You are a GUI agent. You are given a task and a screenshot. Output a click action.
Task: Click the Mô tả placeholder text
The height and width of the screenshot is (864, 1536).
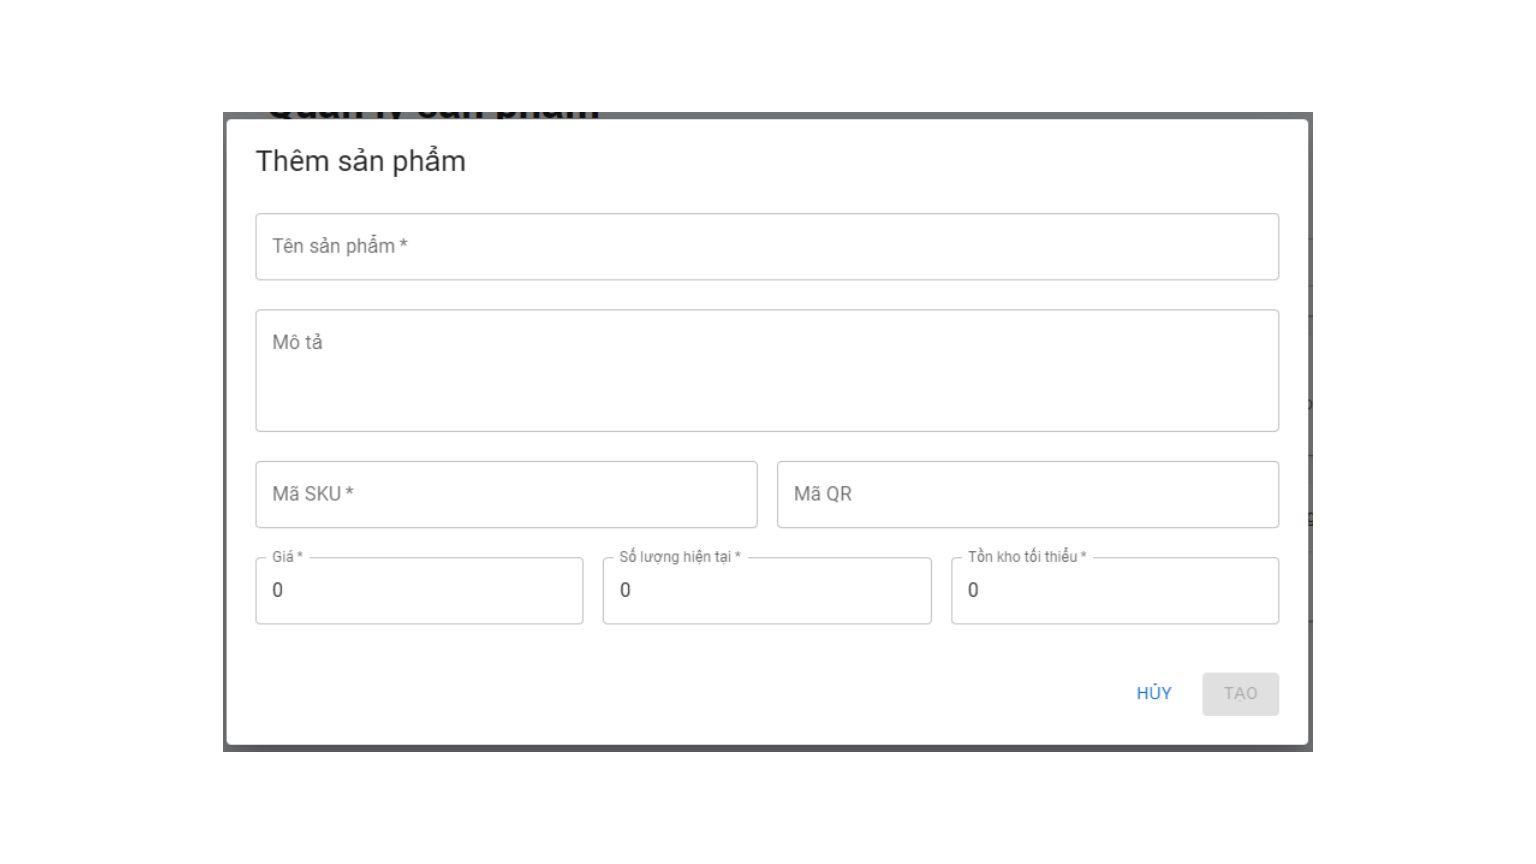(297, 342)
